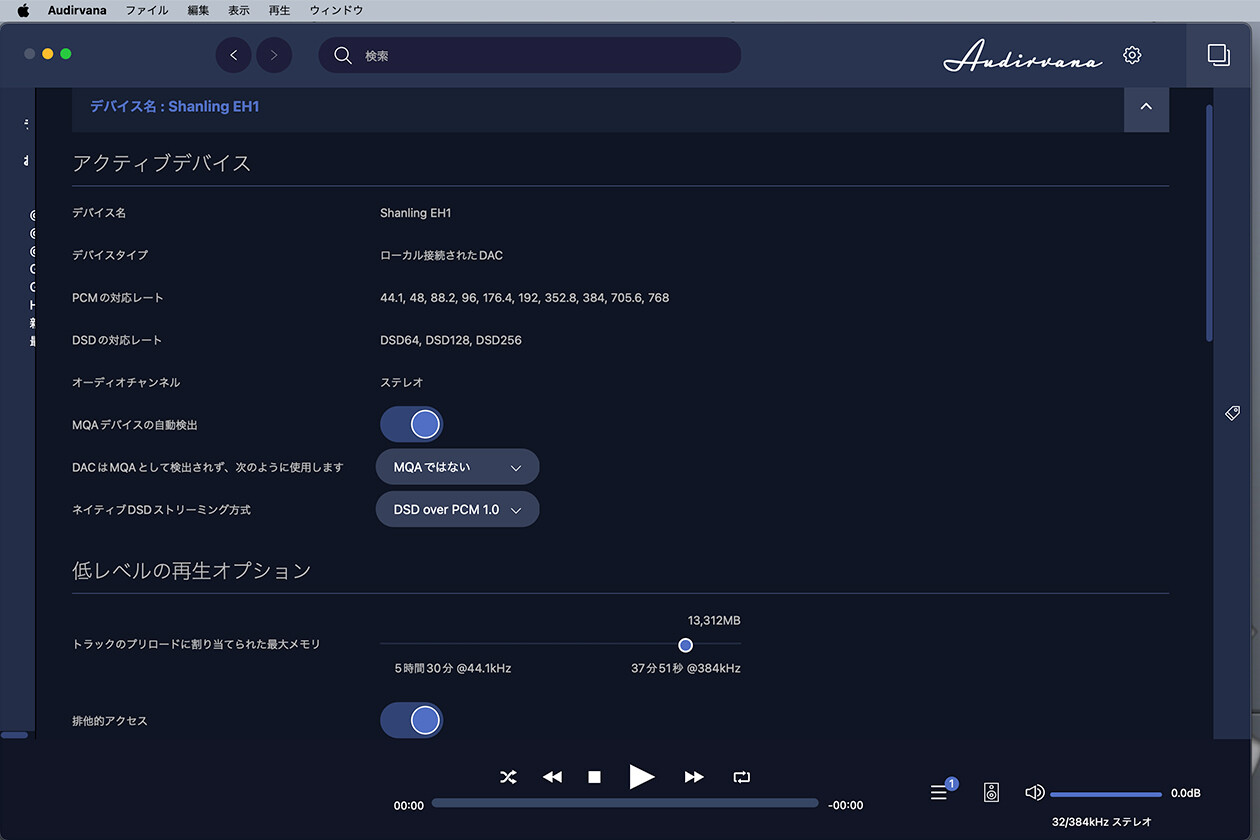Open the 編集 menu
Viewport: 1260px width, 840px height.
click(x=198, y=10)
